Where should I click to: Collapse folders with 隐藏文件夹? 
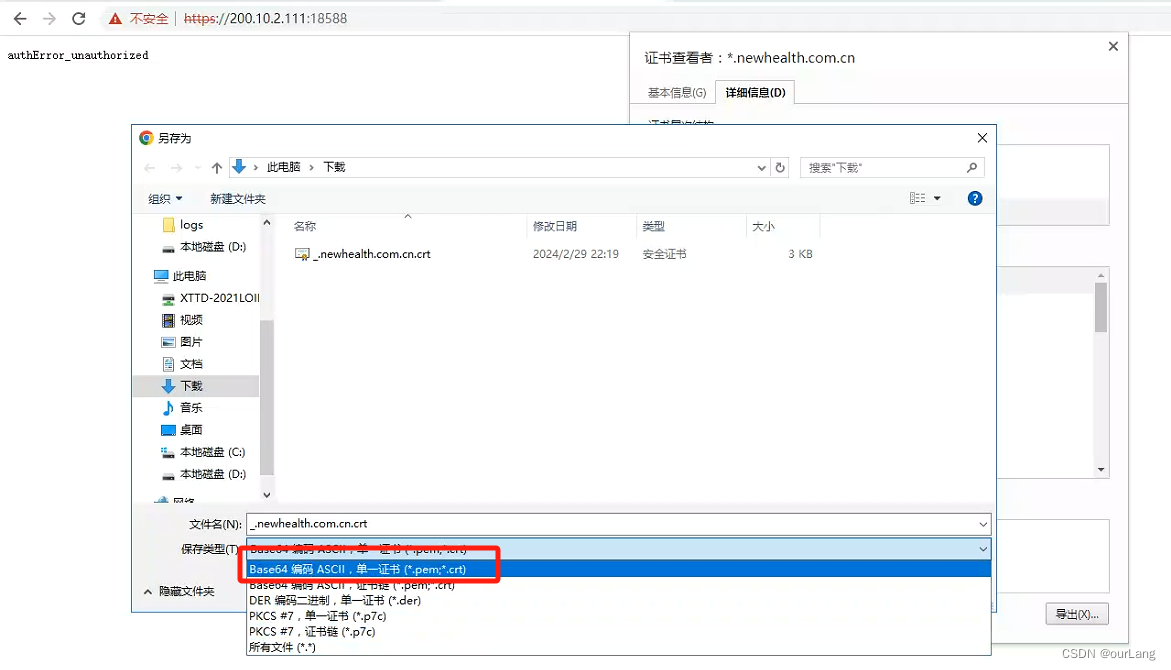click(x=179, y=592)
